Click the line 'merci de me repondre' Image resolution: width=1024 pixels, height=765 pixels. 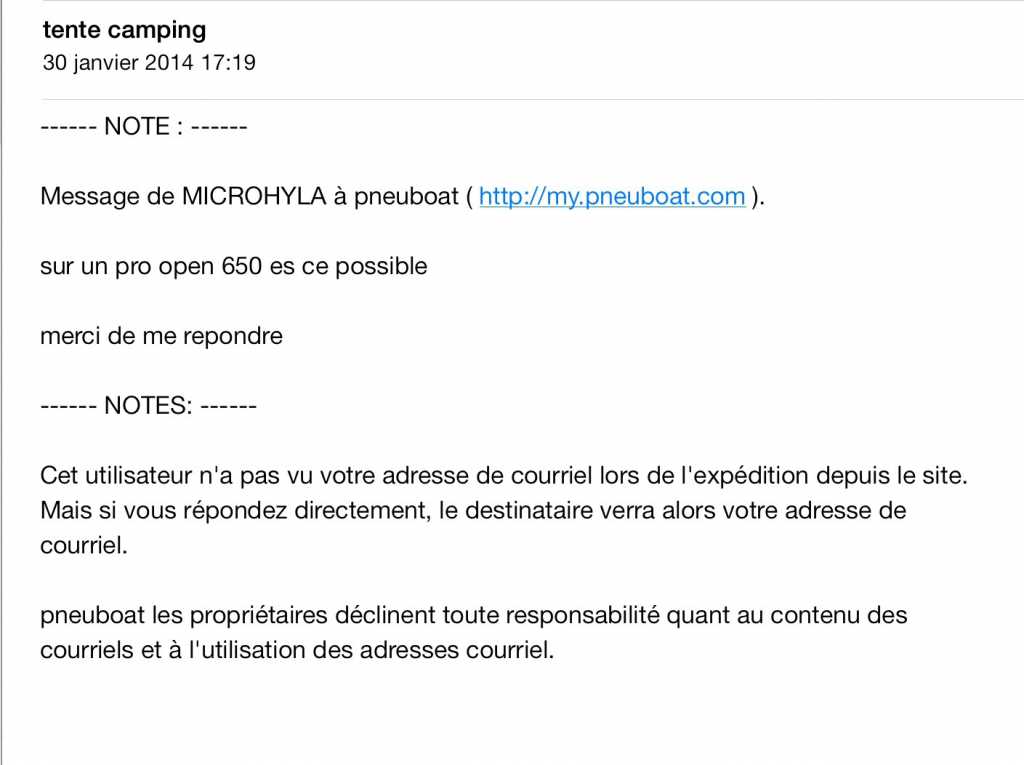click(x=161, y=336)
